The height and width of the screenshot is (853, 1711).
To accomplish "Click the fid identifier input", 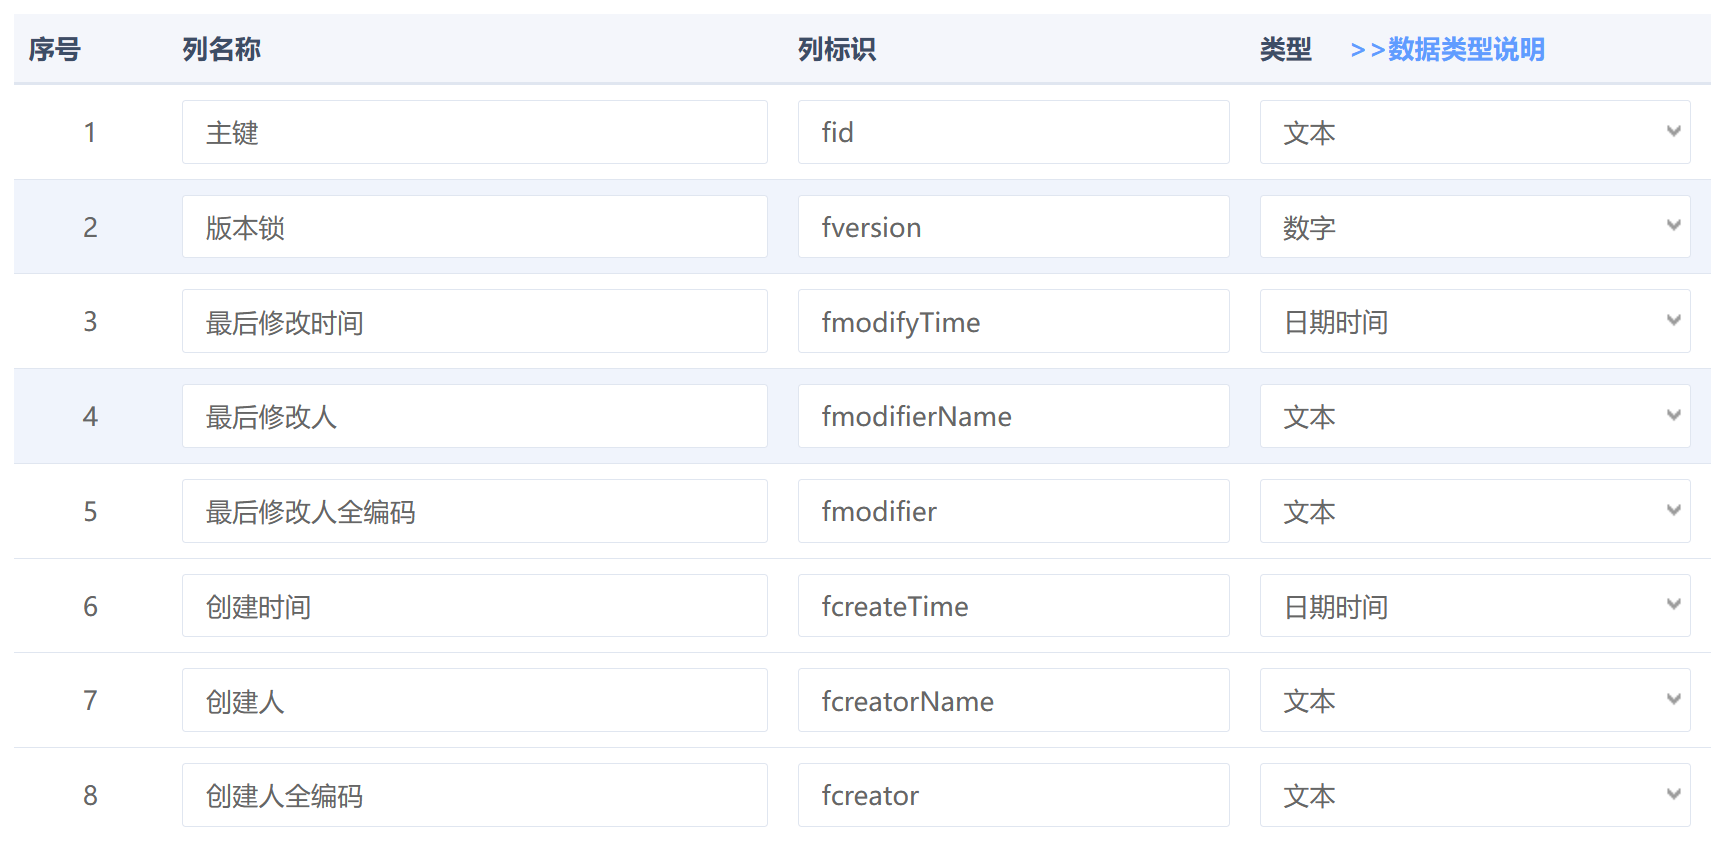I will pyautogui.click(x=1014, y=132).
